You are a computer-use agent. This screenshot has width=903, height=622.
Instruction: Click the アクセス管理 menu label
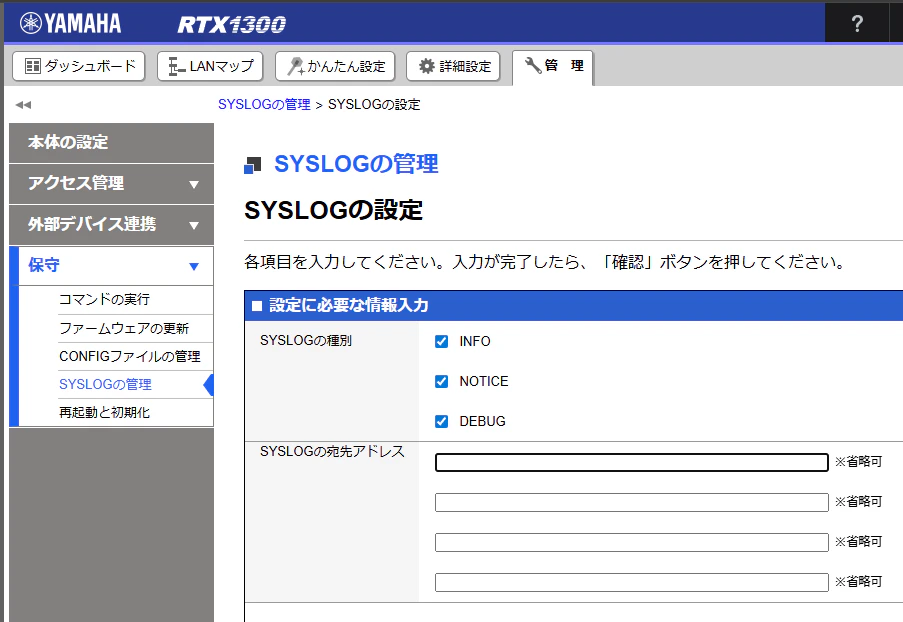76,183
